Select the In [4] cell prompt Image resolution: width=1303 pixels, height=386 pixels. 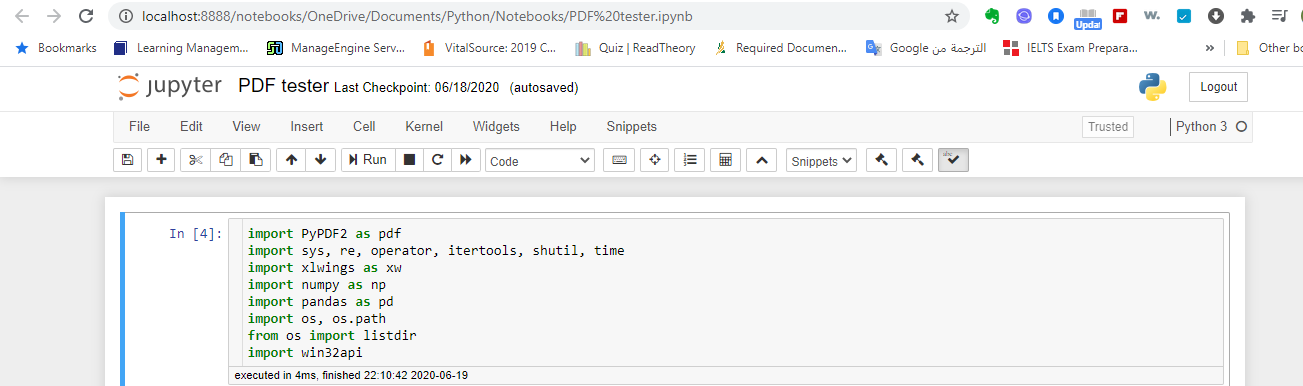click(195, 234)
